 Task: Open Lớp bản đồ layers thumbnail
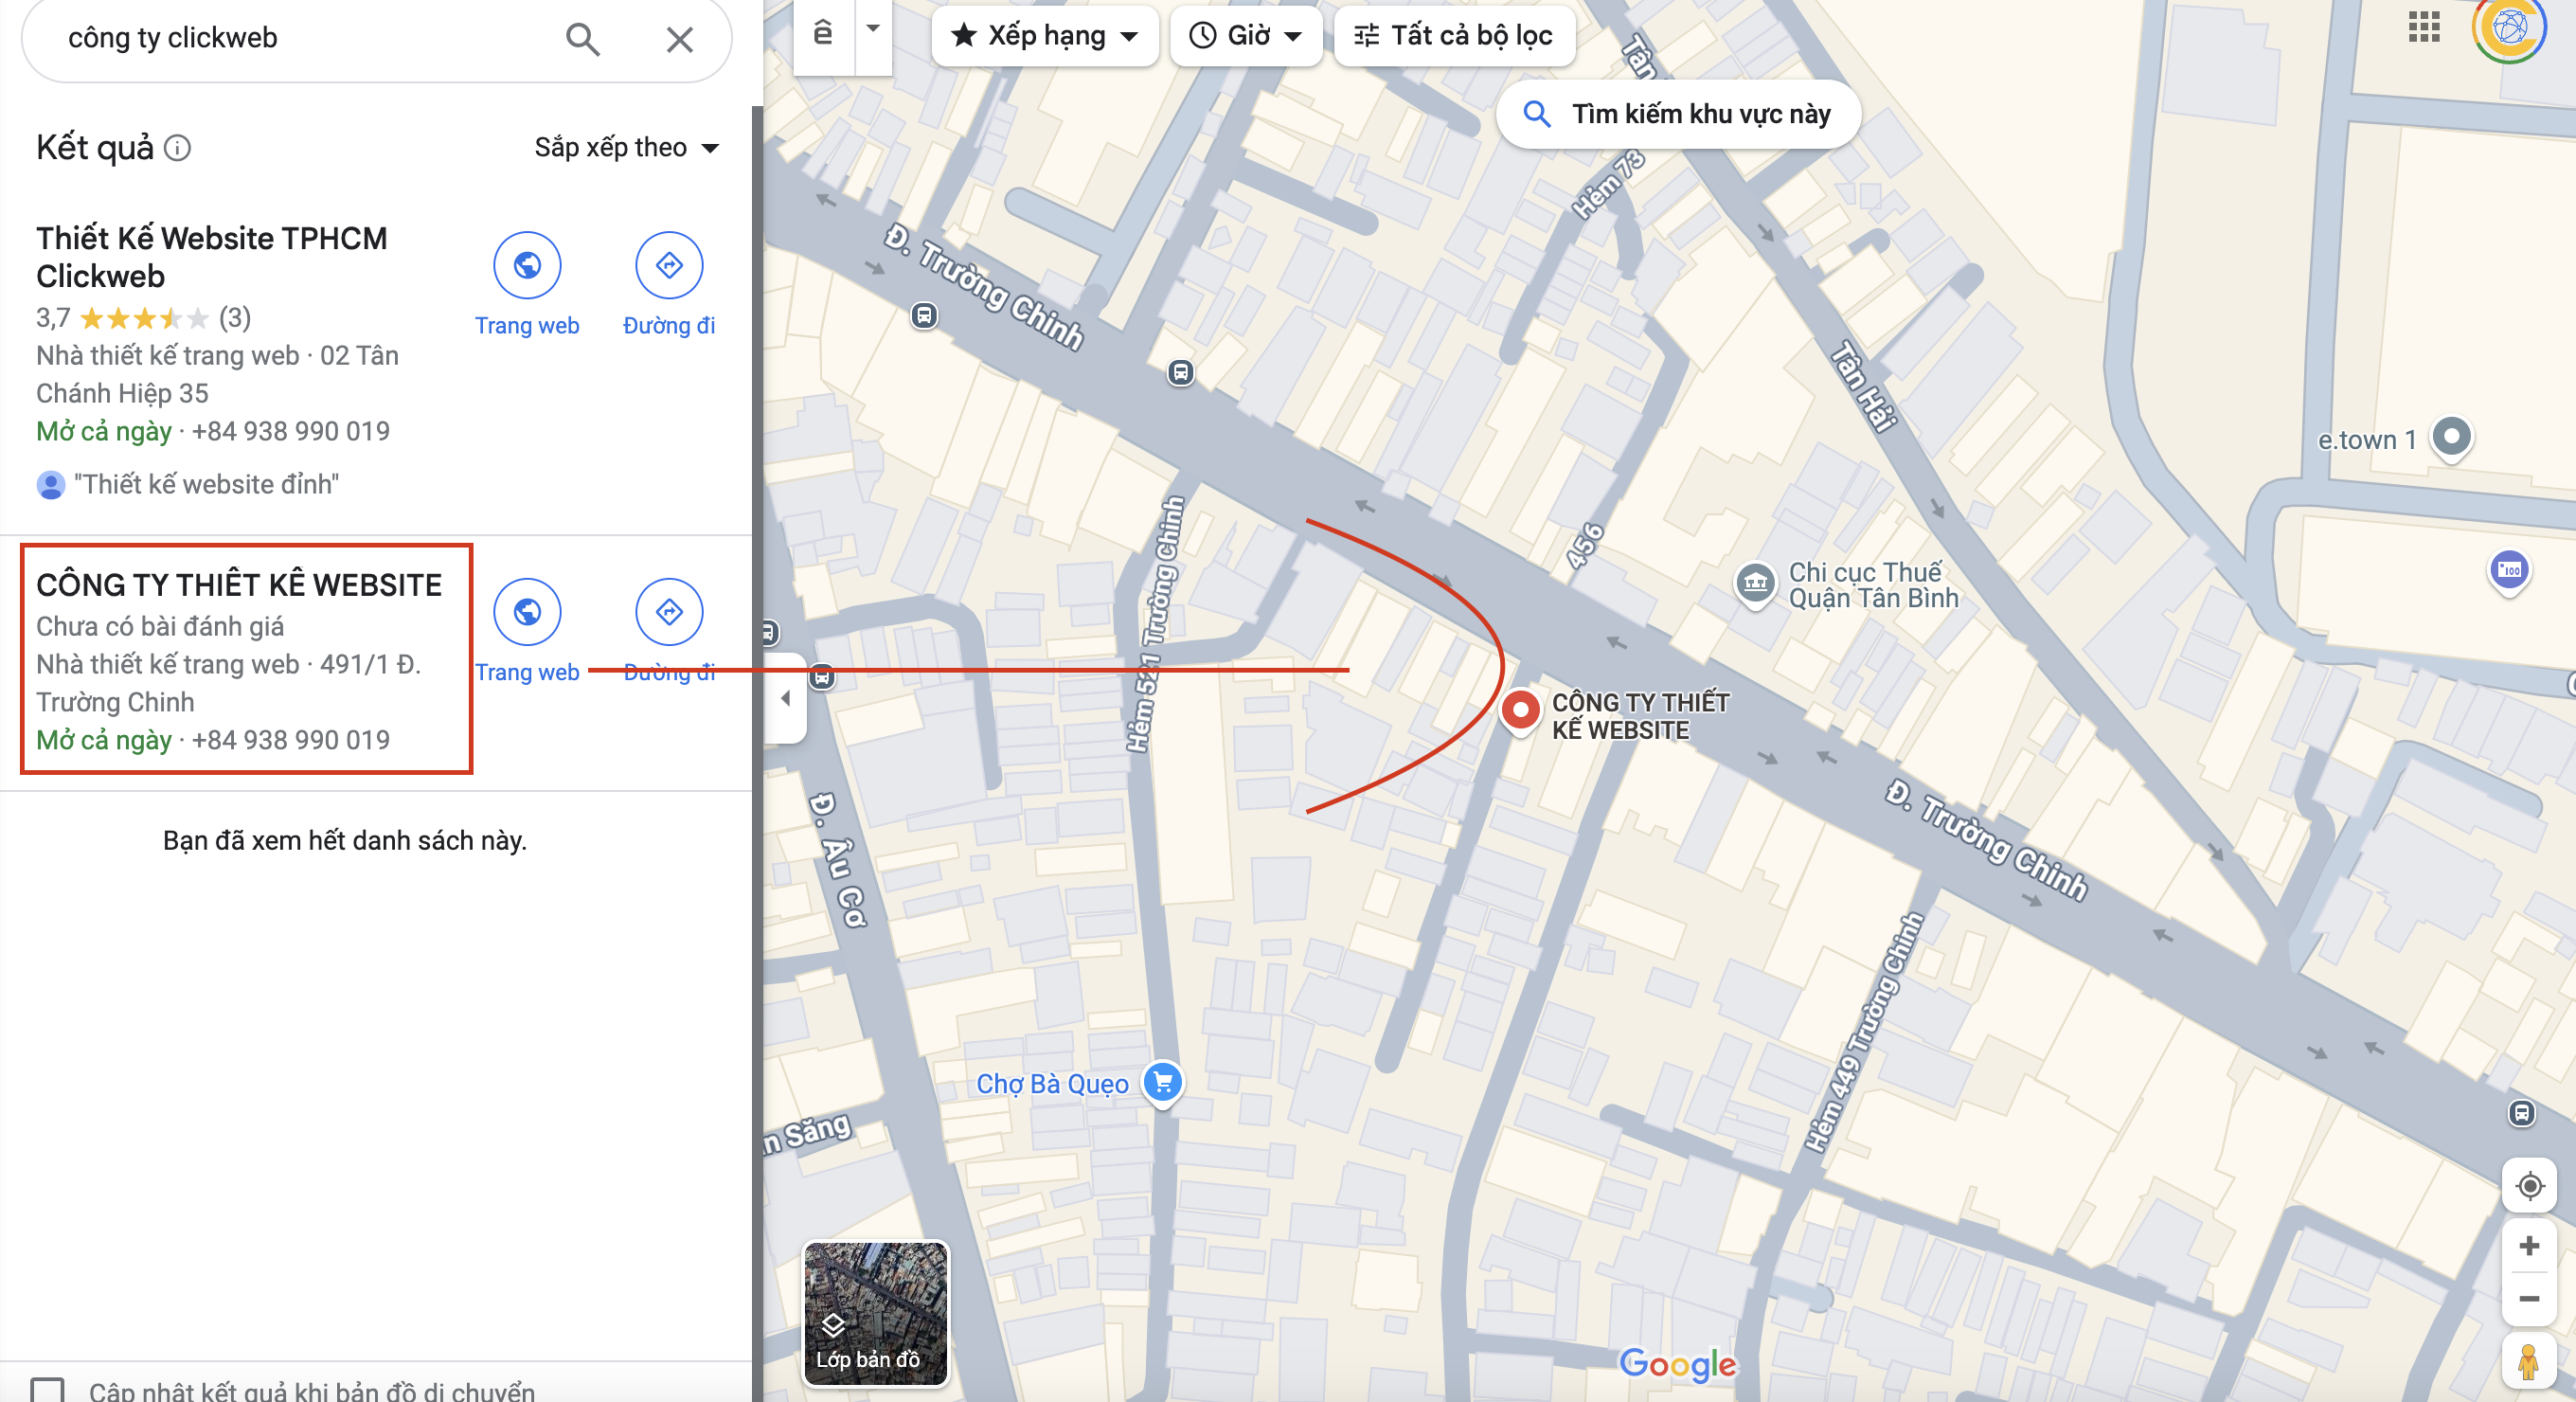point(875,1313)
